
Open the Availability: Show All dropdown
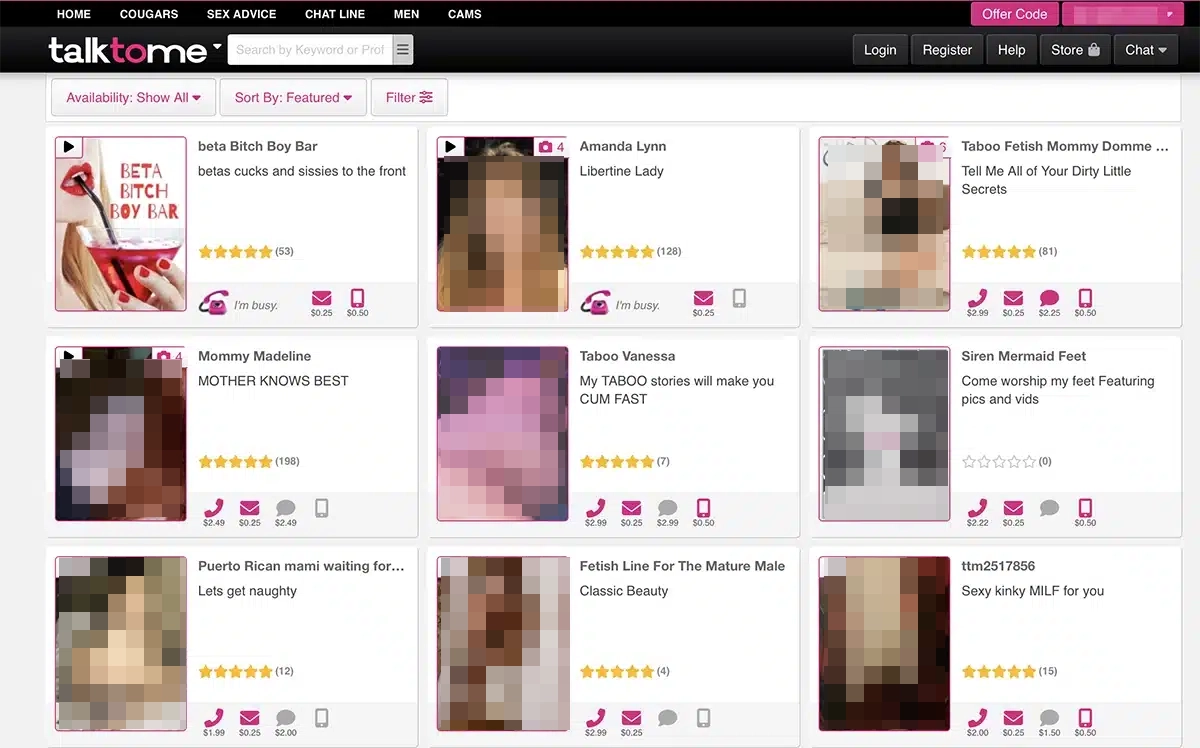click(133, 98)
